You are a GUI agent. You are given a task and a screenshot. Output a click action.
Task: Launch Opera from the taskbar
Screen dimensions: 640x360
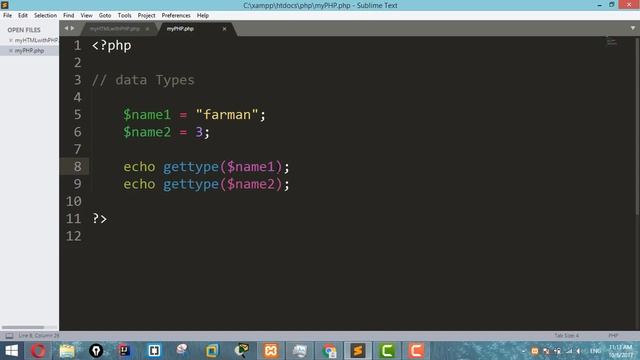pyautogui.click(x=39, y=351)
